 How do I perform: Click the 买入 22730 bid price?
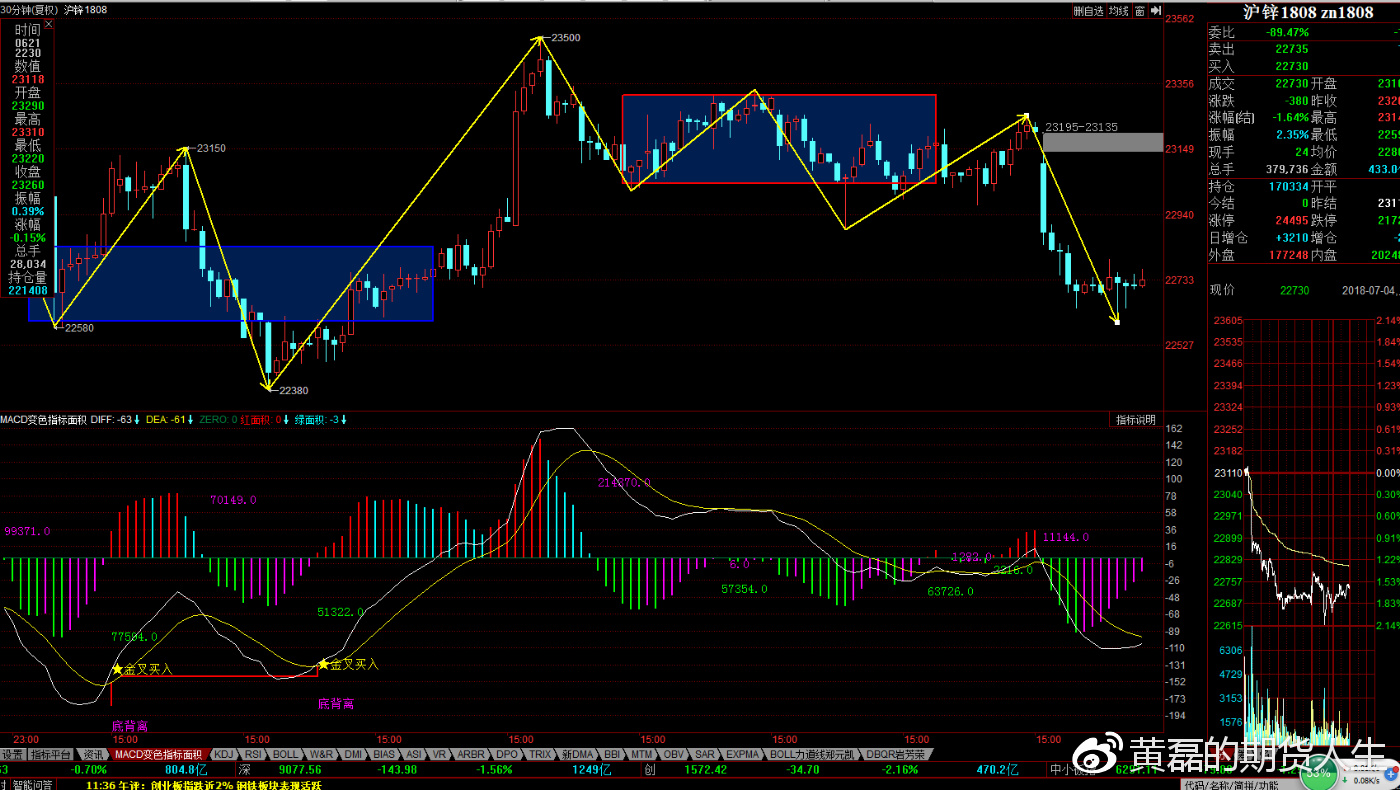coord(1291,66)
